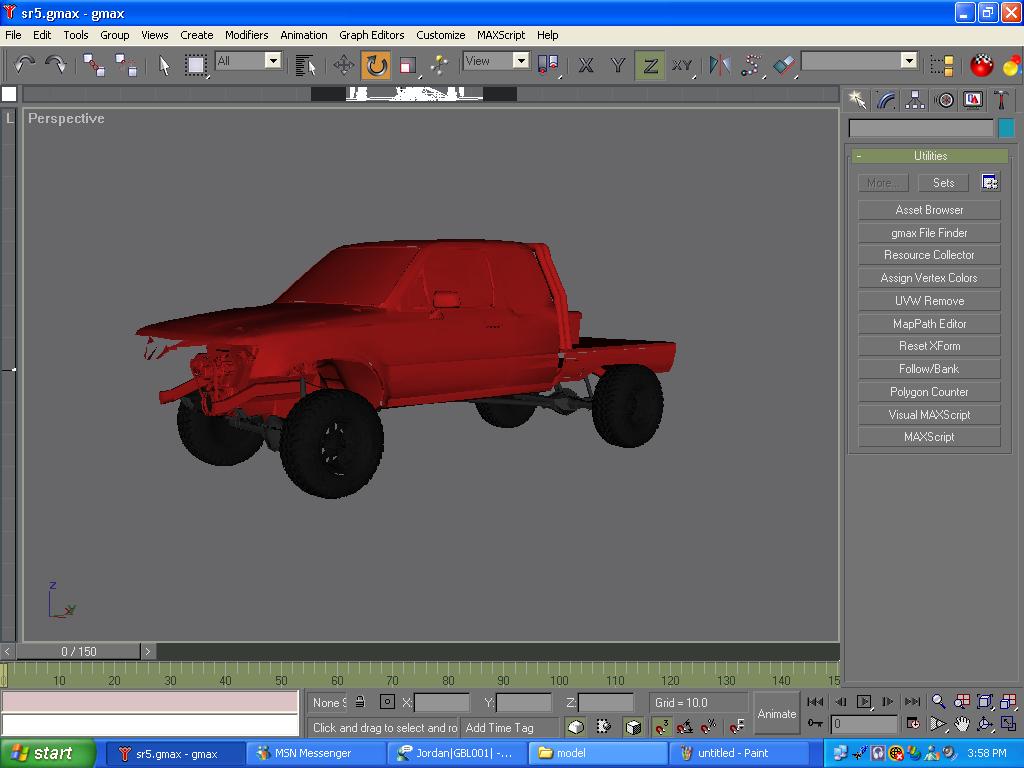Open the Utilities hammer panel tab

tap(1000, 100)
